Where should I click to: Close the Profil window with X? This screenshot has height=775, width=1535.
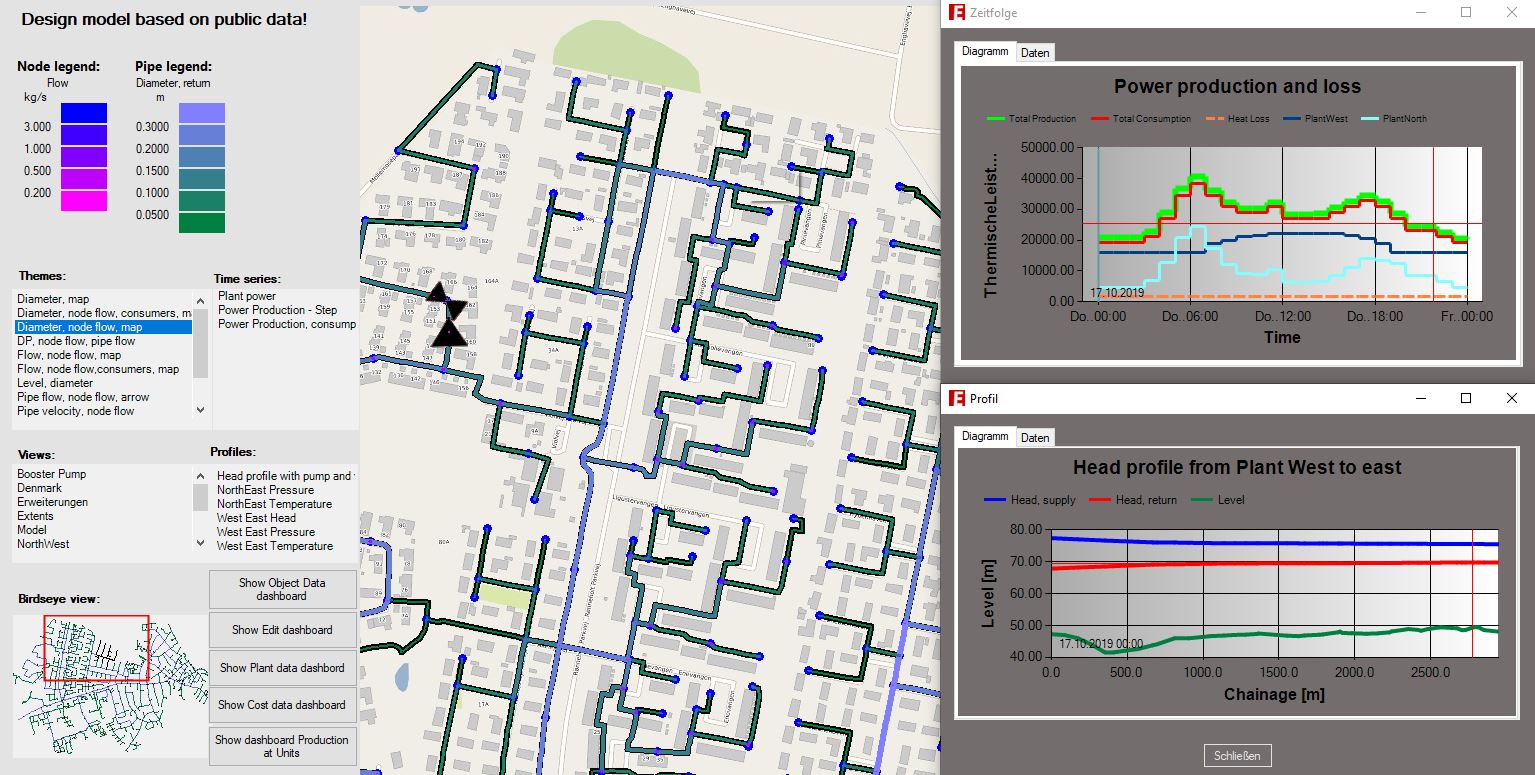[1511, 399]
